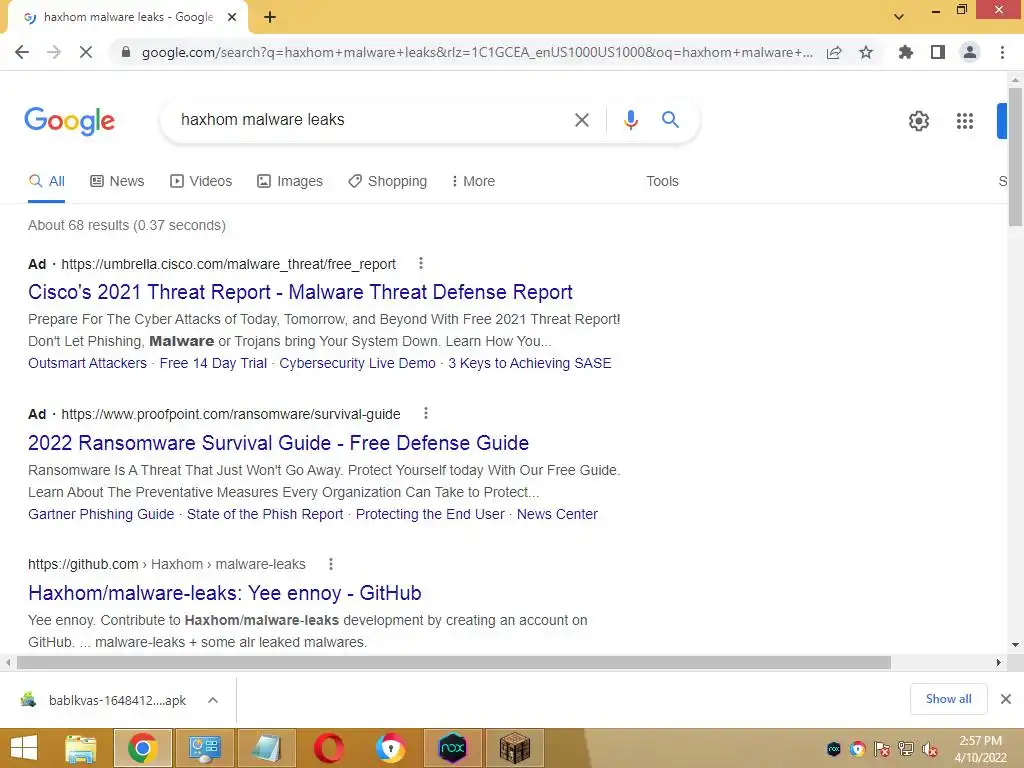Click the horizontal scrollbar
Viewport: 1024px width, 768px height.
(x=454, y=663)
